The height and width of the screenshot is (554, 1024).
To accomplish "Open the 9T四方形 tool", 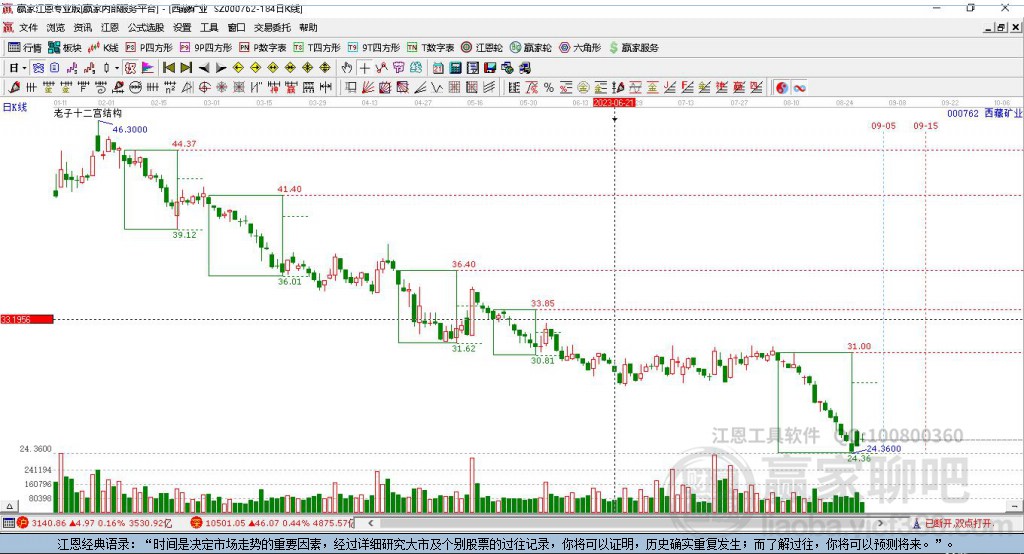I will click(x=374, y=48).
